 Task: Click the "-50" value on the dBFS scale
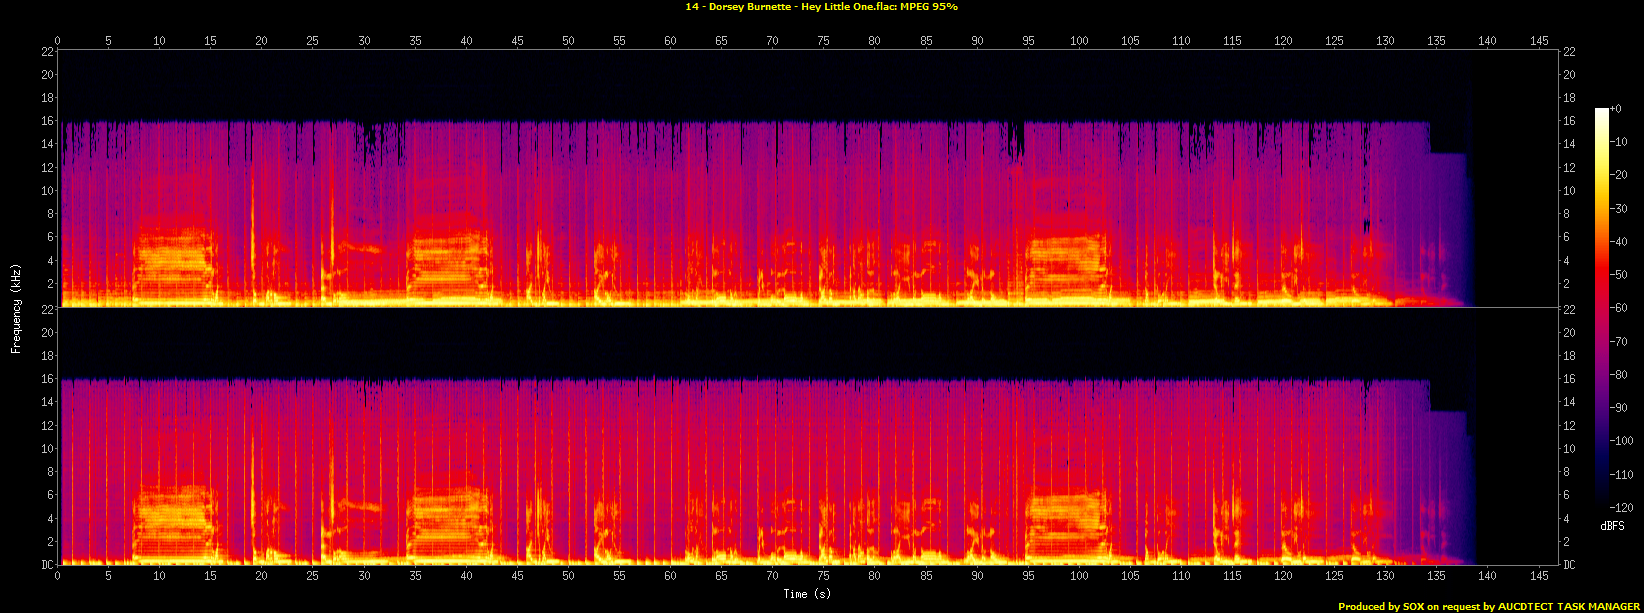(1621, 274)
